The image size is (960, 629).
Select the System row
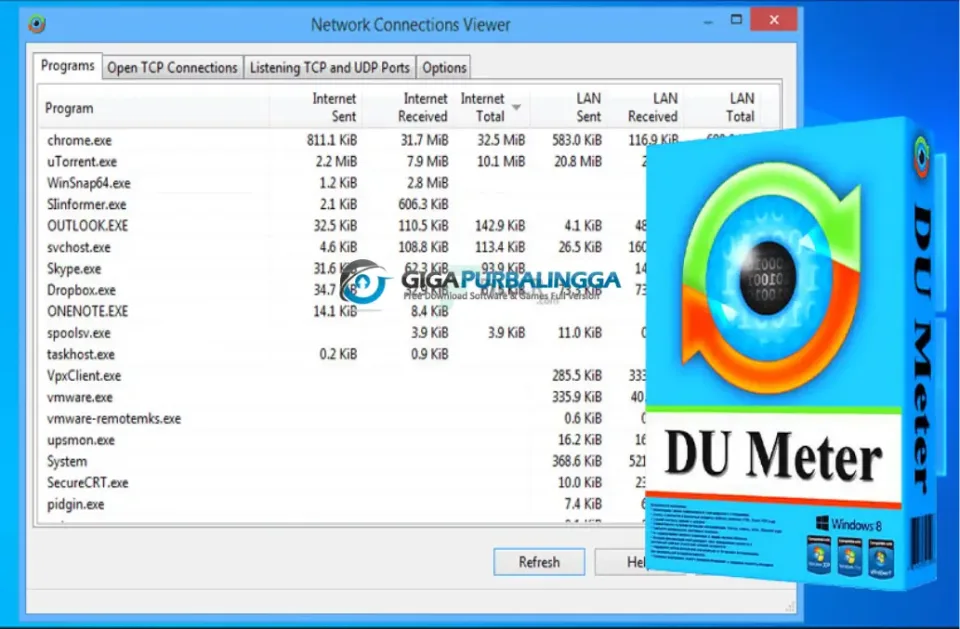click(343, 461)
